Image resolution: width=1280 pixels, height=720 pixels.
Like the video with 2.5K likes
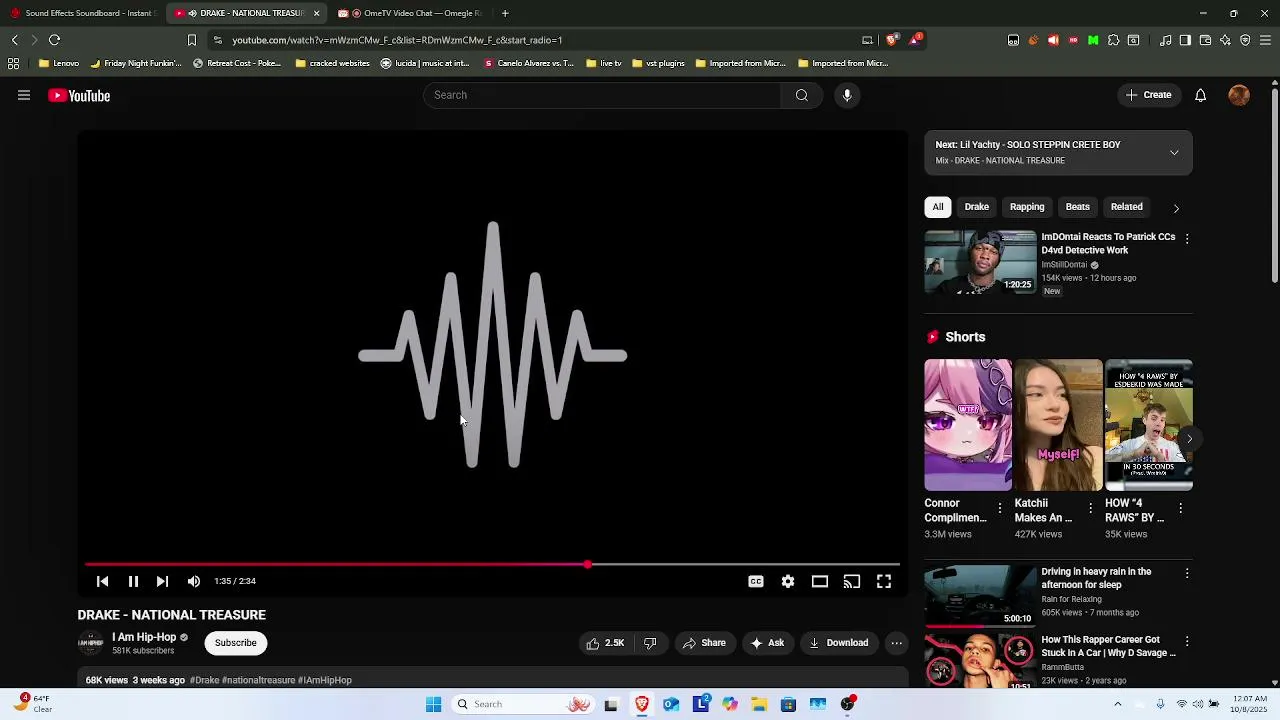pos(605,643)
